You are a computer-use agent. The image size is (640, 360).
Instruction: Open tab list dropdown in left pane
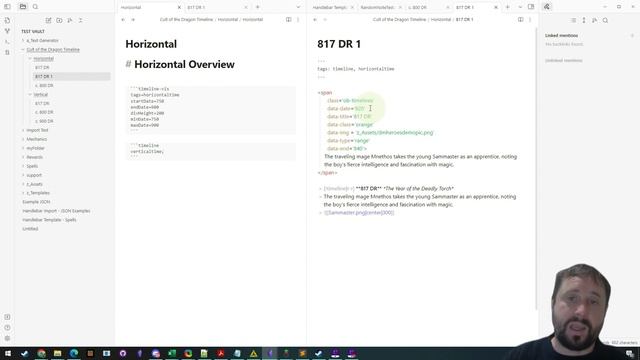[298, 7]
